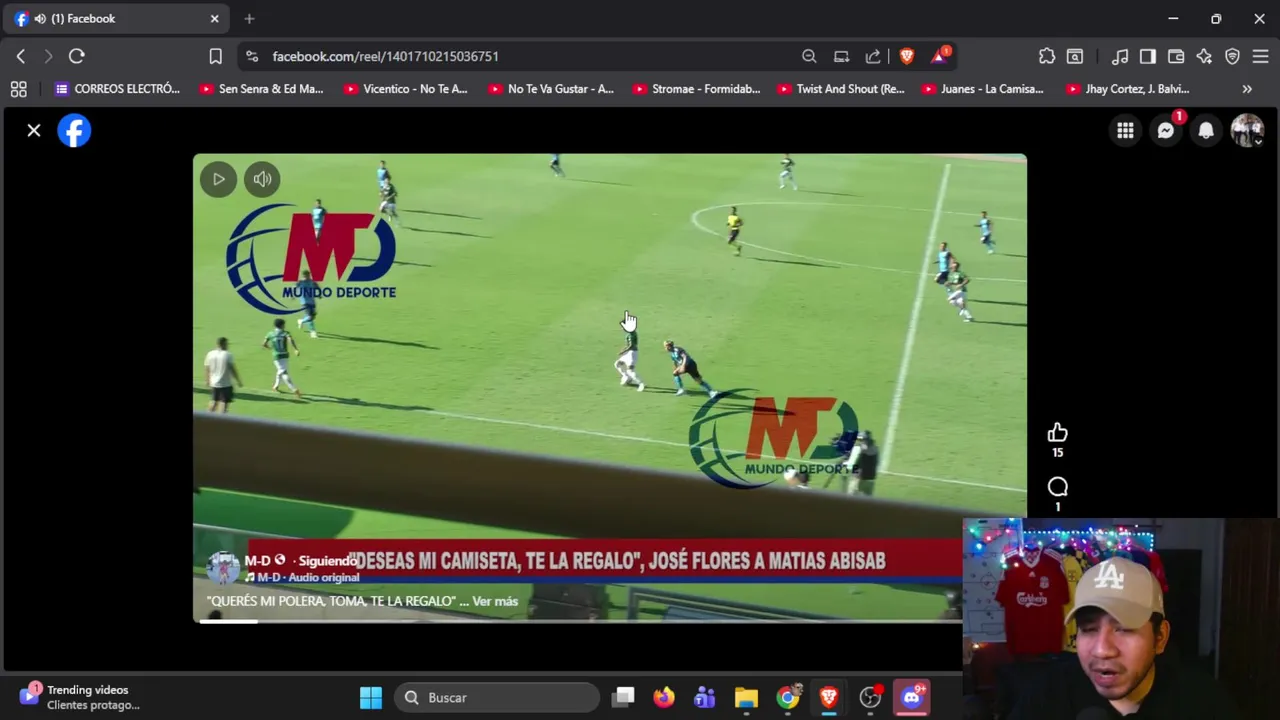Open Microsoft Teams from taskbar

pos(705,697)
